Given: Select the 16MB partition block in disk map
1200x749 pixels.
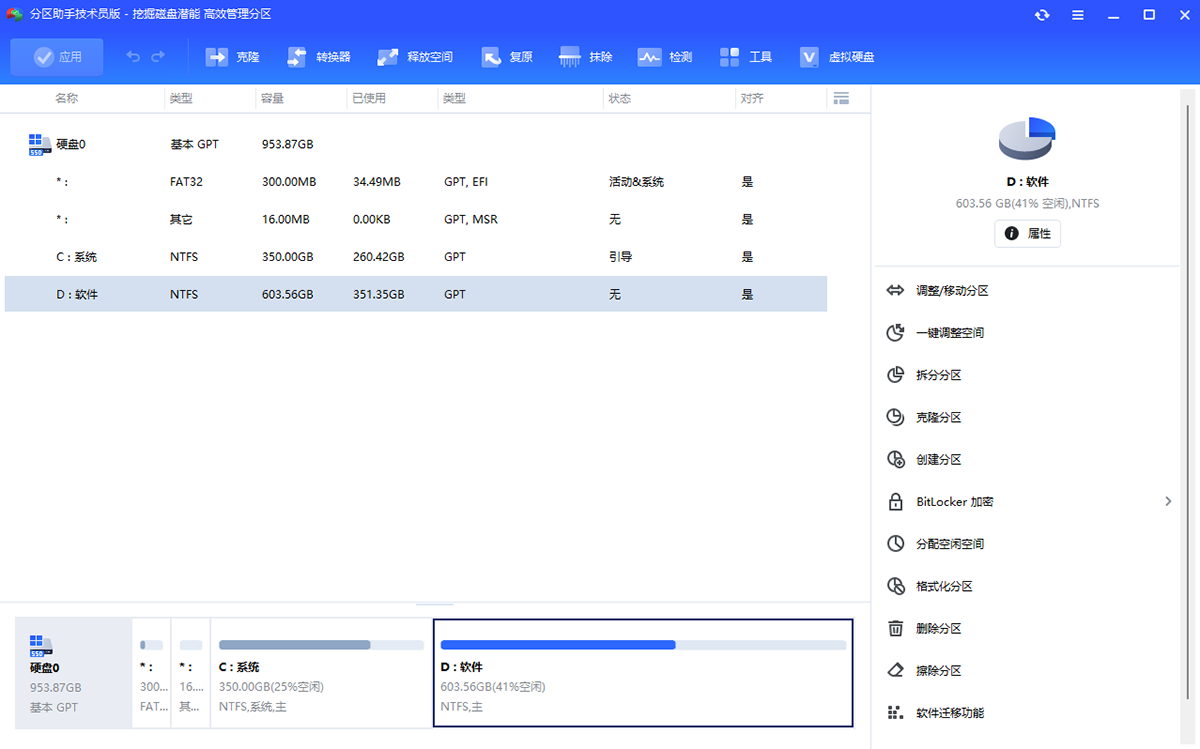Looking at the screenshot, I should tap(191, 672).
